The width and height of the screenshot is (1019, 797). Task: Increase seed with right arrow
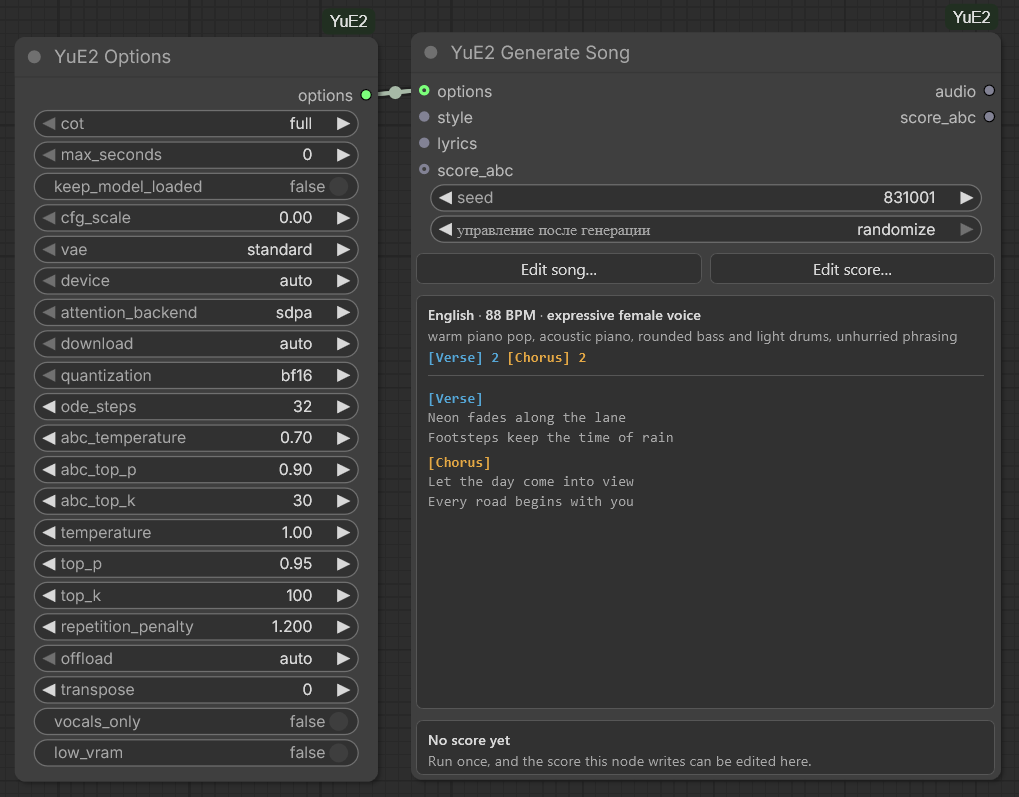coord(966,198)
